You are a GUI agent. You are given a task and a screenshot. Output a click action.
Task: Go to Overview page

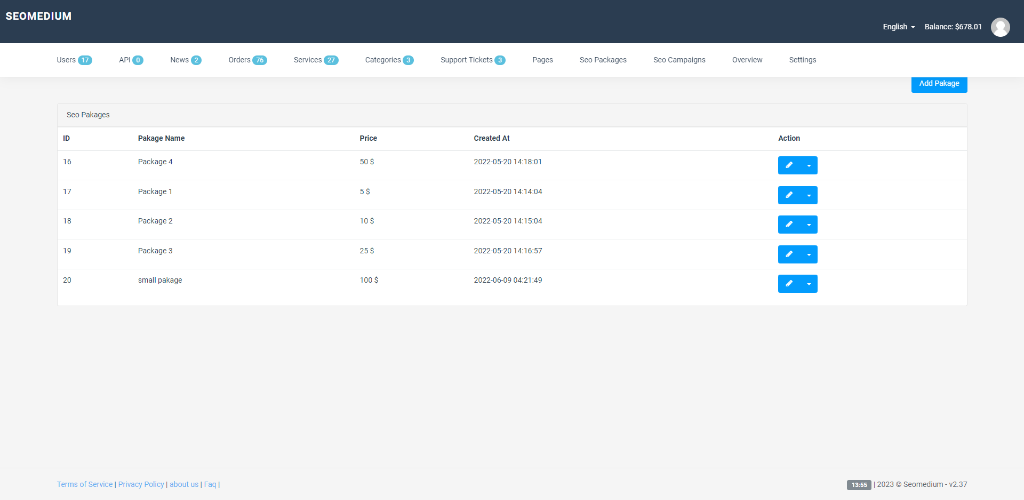tap(747, 60)
